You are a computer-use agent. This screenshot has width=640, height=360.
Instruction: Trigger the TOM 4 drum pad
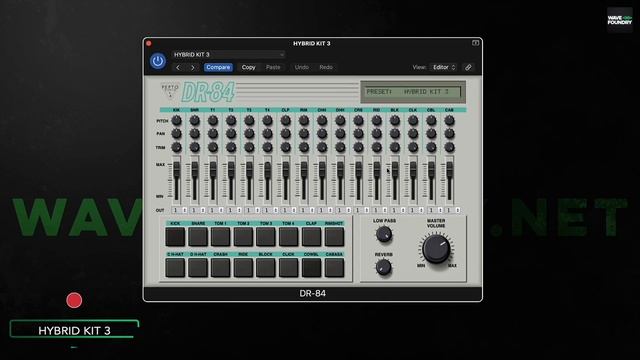(x=289, y=237)
